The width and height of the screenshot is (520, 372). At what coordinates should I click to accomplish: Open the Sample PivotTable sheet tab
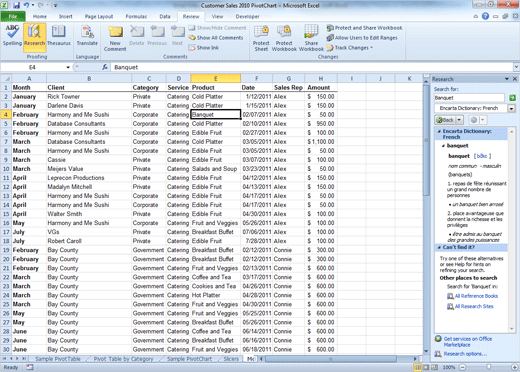pyautogui.click(x=58, y=359)
